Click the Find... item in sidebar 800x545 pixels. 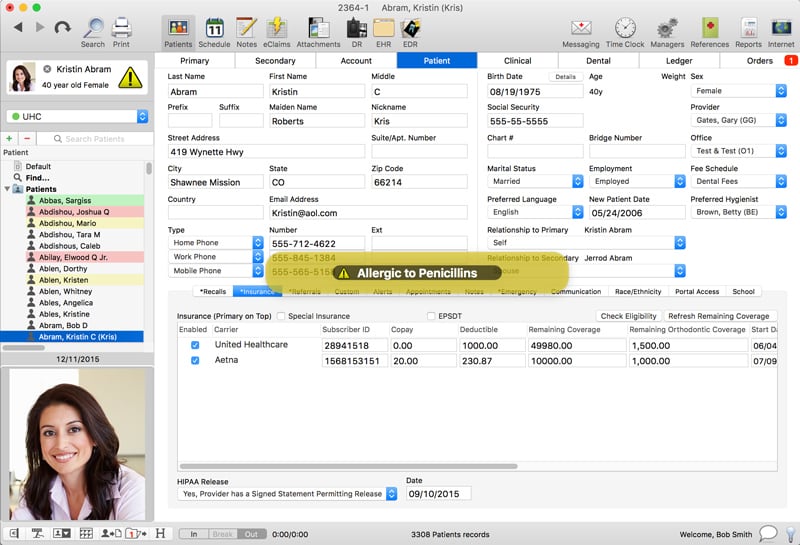[37, 178]
